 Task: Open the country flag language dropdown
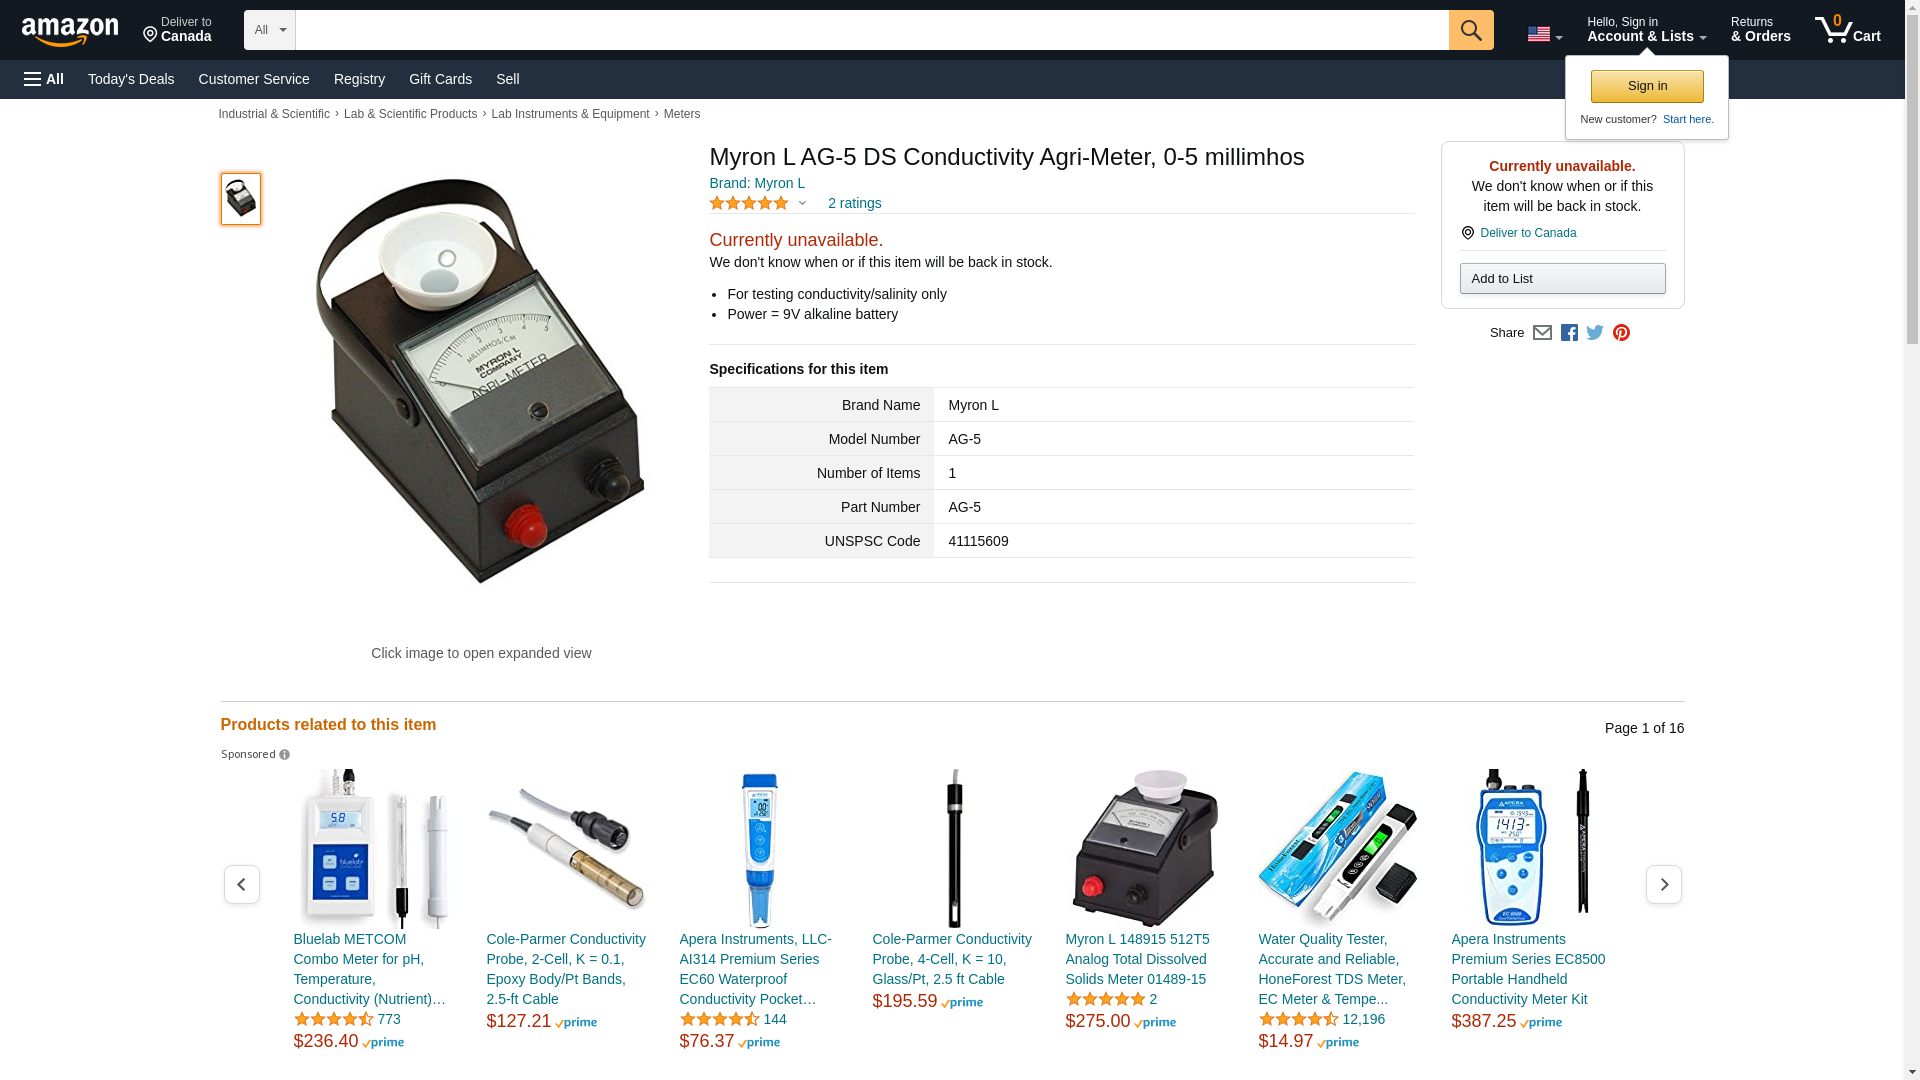click(1545, 34)
